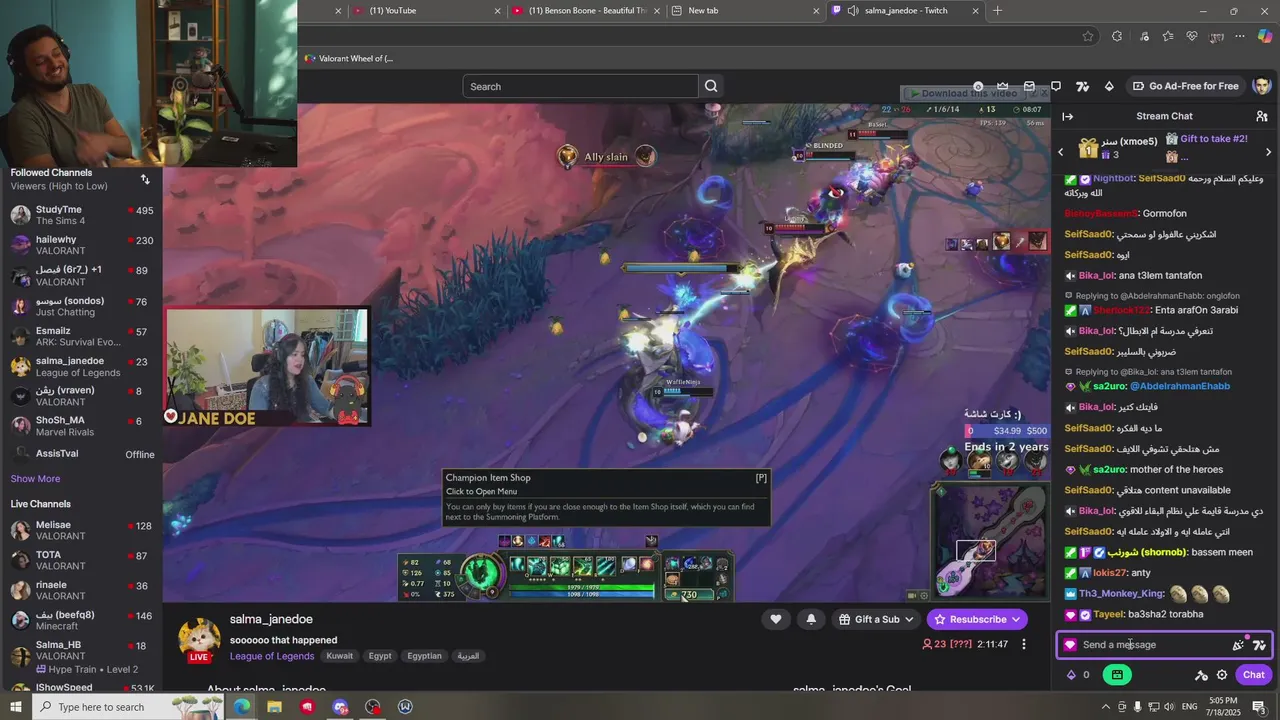Open browser three-dot menu
This screenshot has width=1280, height=720.
coord(1240,36)
